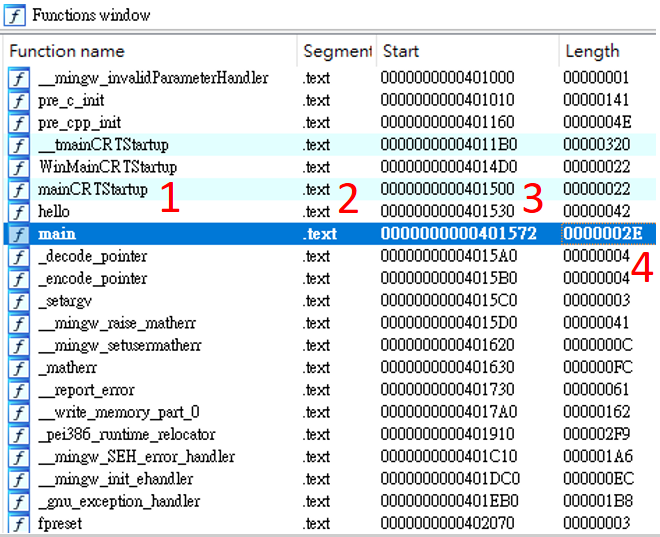This screenshot has height=537, width=660.
Task: Click function icon beside _gnu_exception_handler
Action: pos(19,502)
